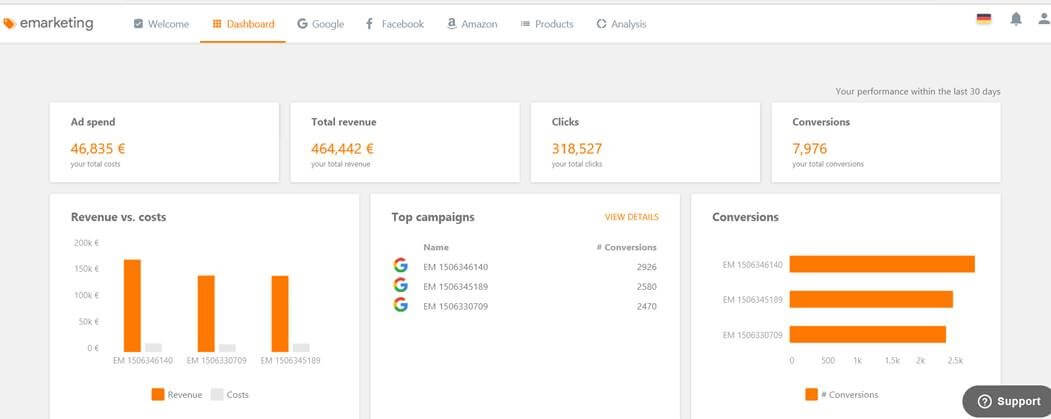Click the 2470 conversions value
1051x419 pixels.
click(x=647, y=306)
